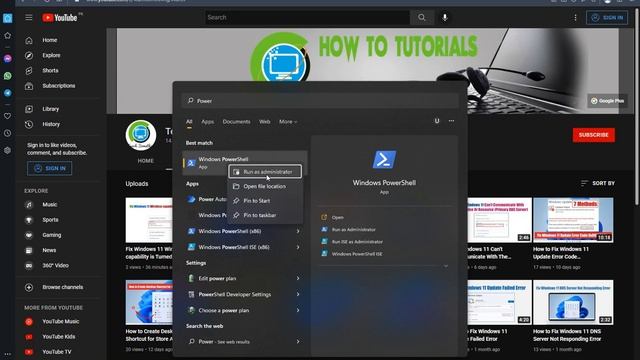Image resolution: width=640 pixels, height=360 pixels.
Task: Select Open file location menu item
Action: click(265, 186)
